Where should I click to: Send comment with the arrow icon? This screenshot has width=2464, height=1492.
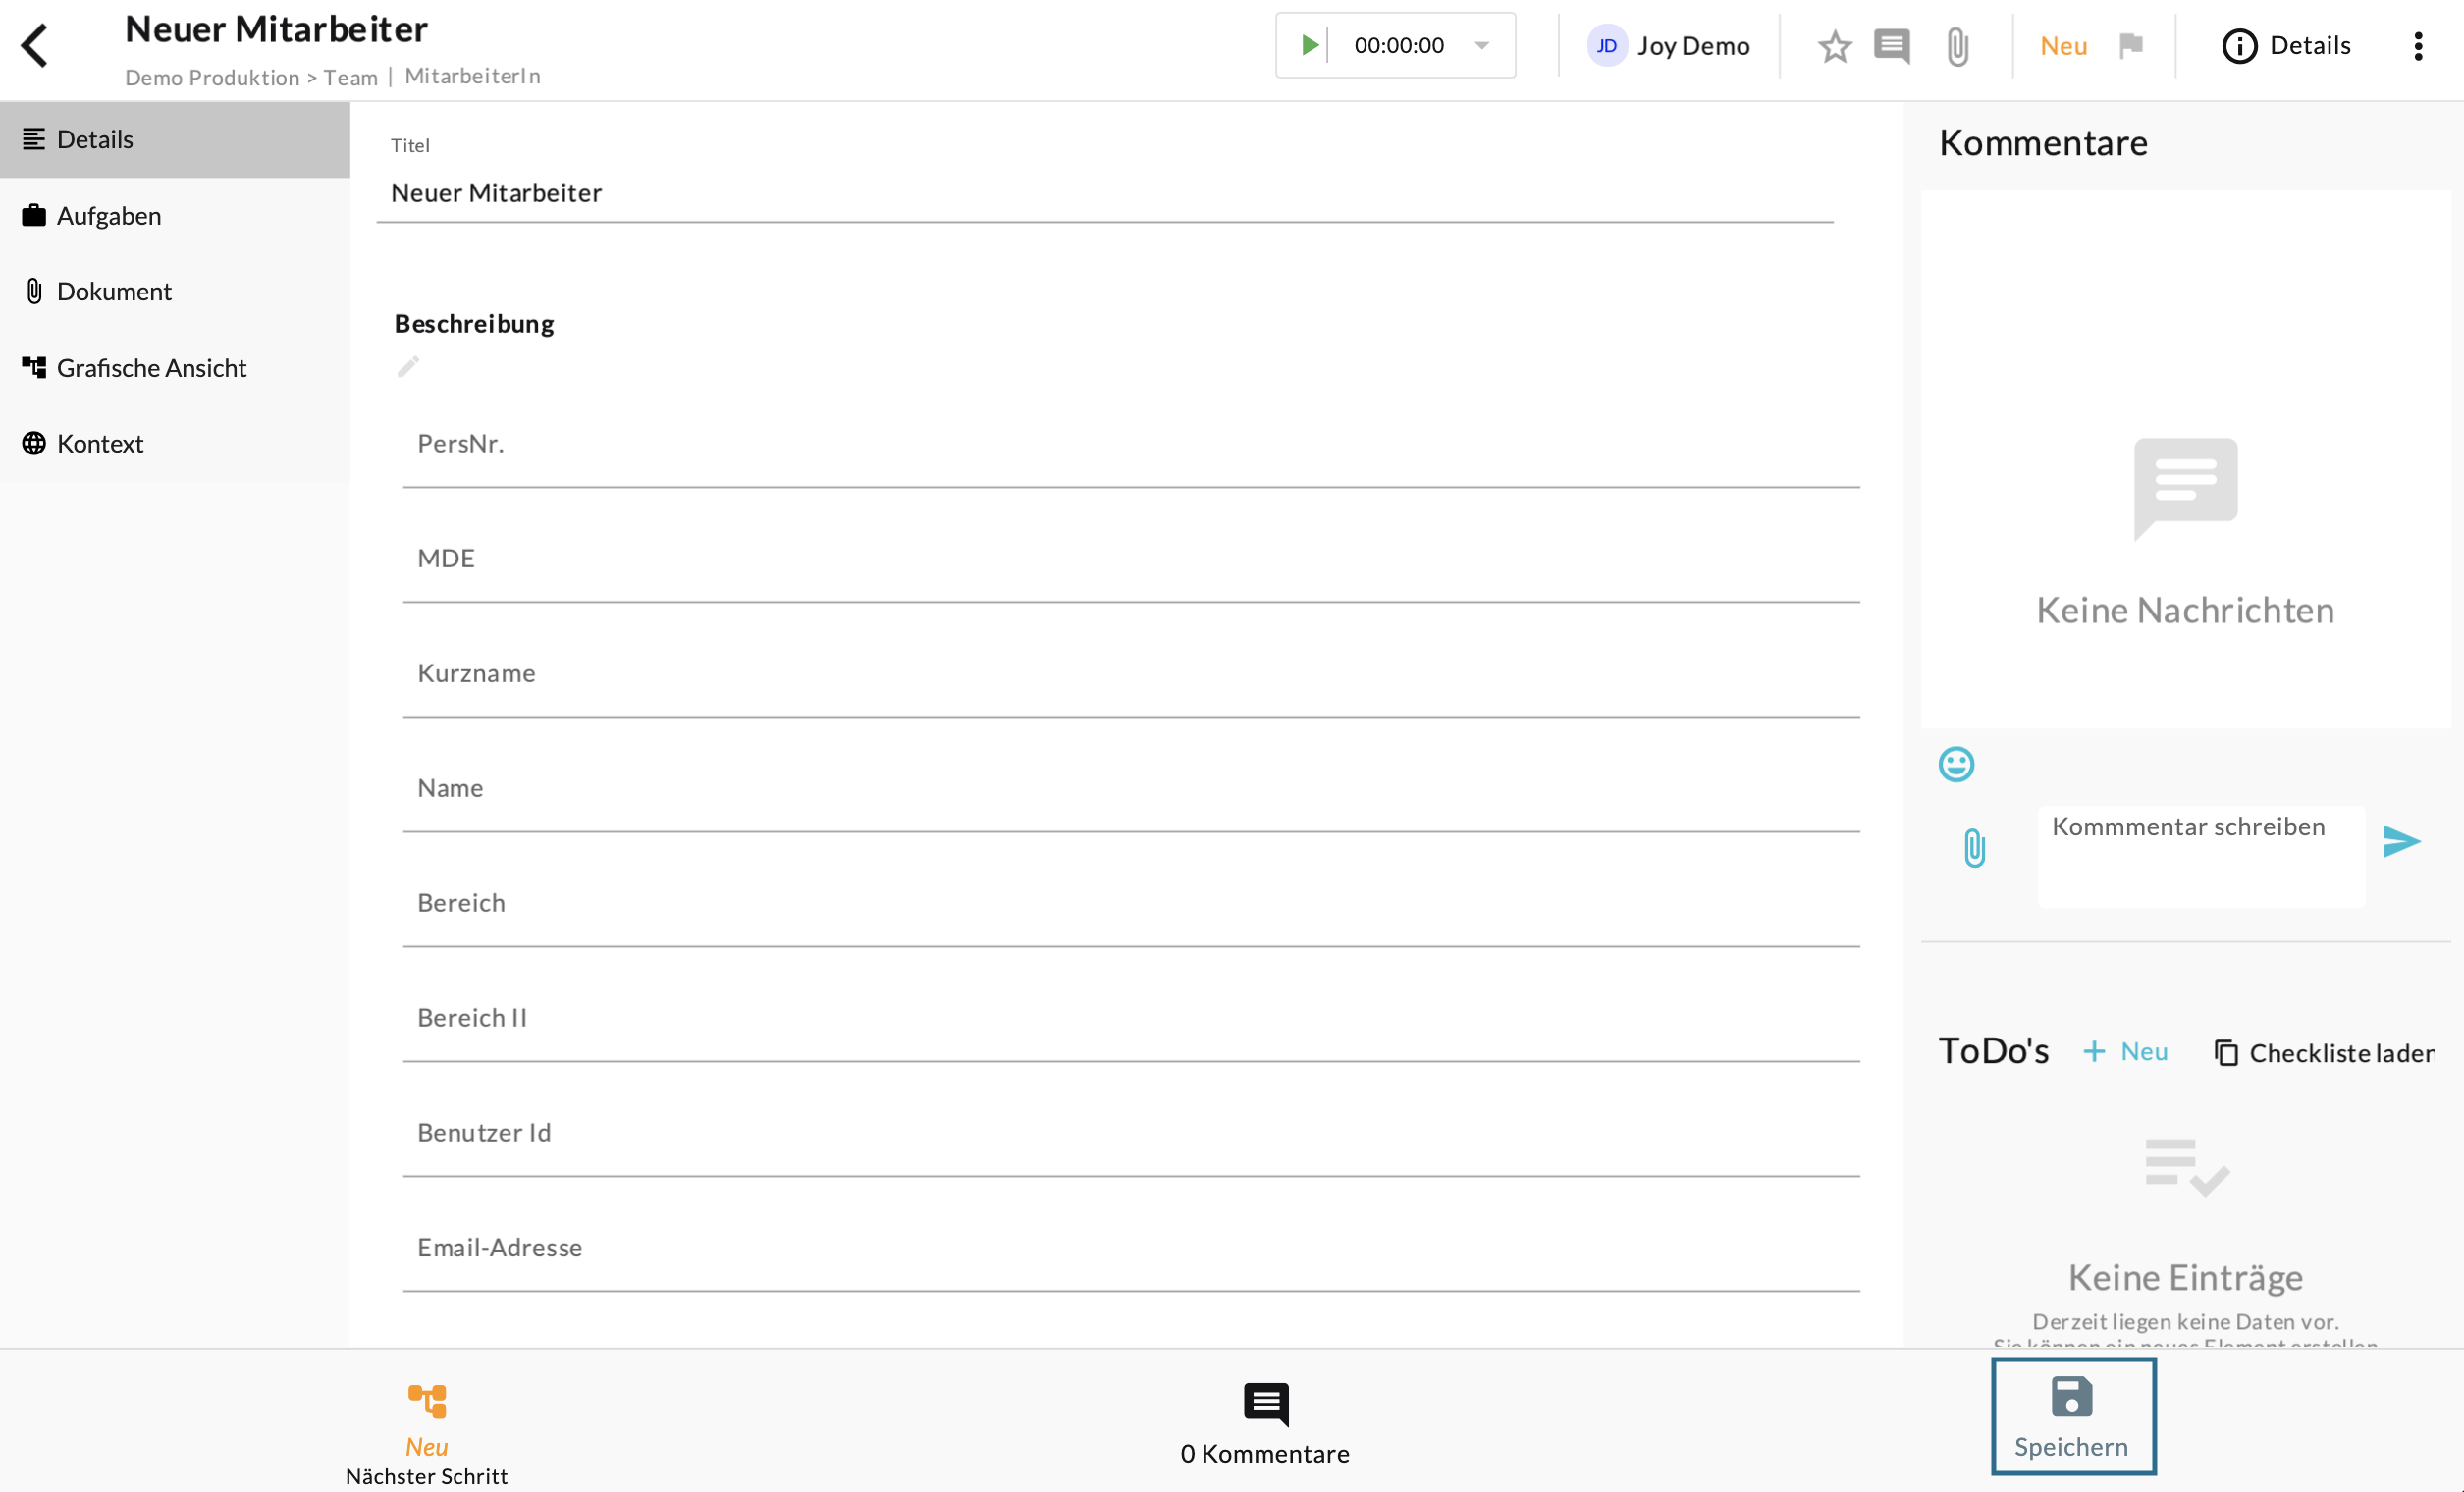tap(2401, 842)
